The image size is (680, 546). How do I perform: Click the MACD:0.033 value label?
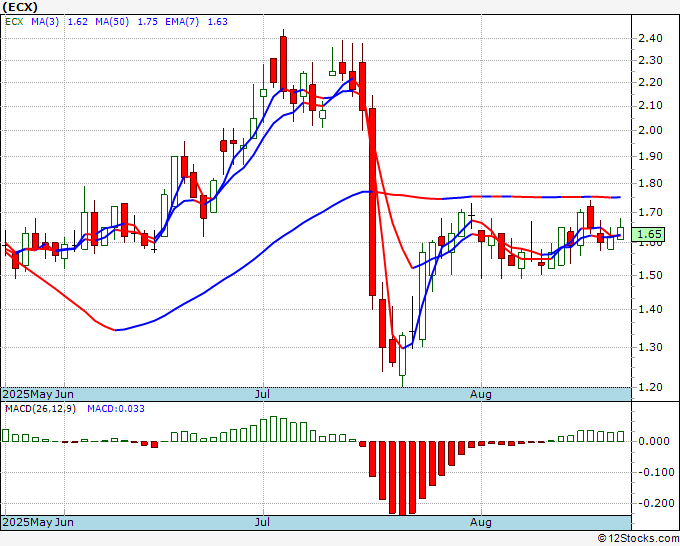click(x=116, y=409)
